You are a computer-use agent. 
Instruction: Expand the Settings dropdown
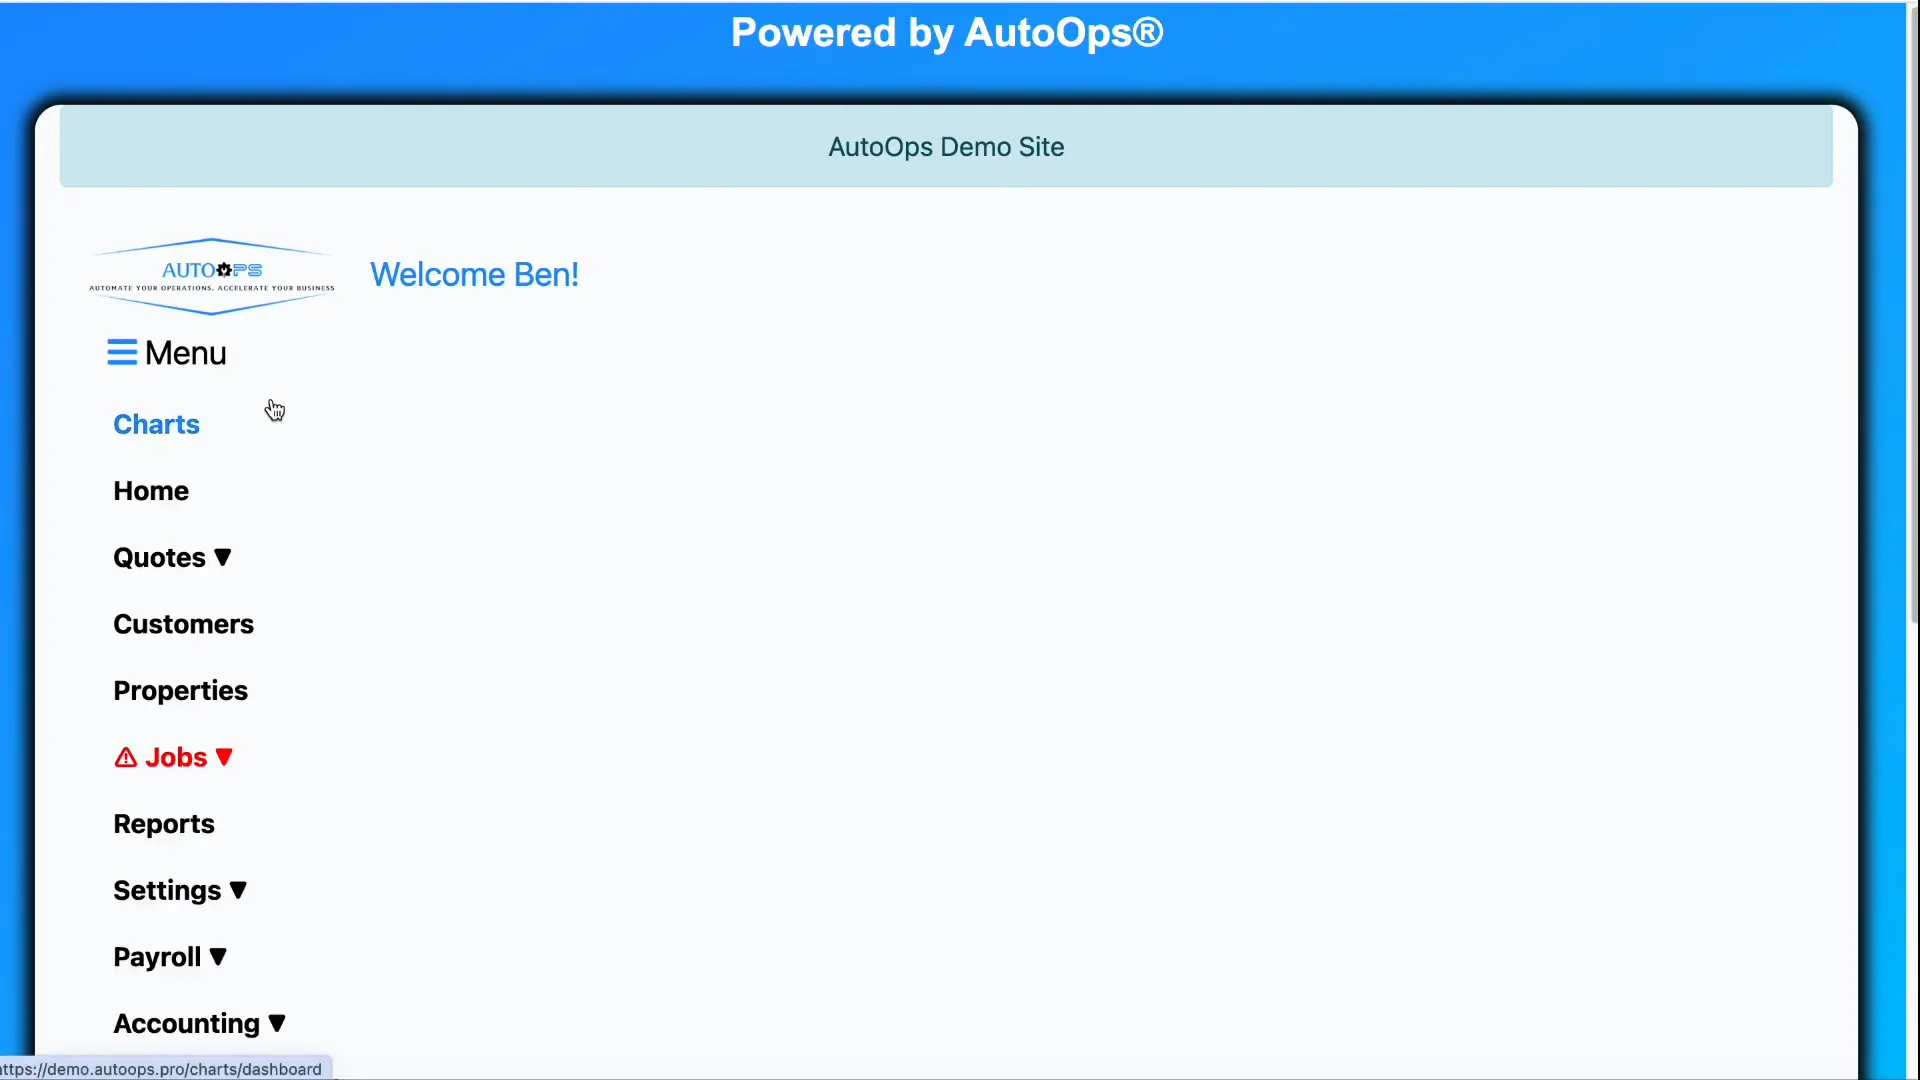pyautogui.click(x=240, y=889)
